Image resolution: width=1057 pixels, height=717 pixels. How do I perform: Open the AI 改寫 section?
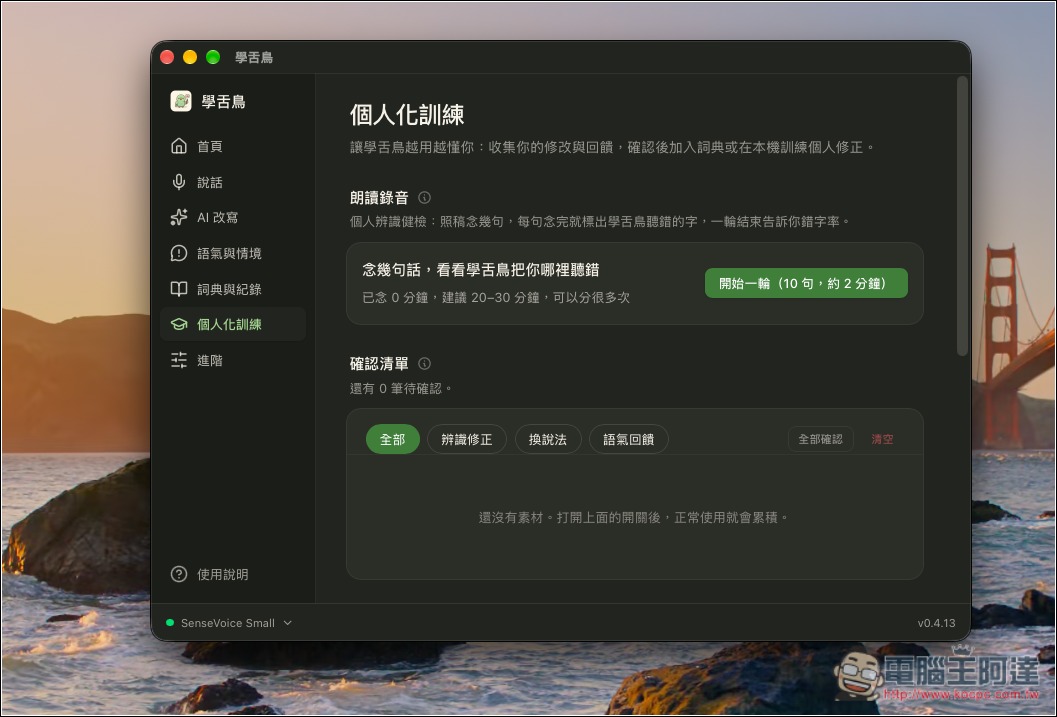pyautogui.click(x=233, y=217)
